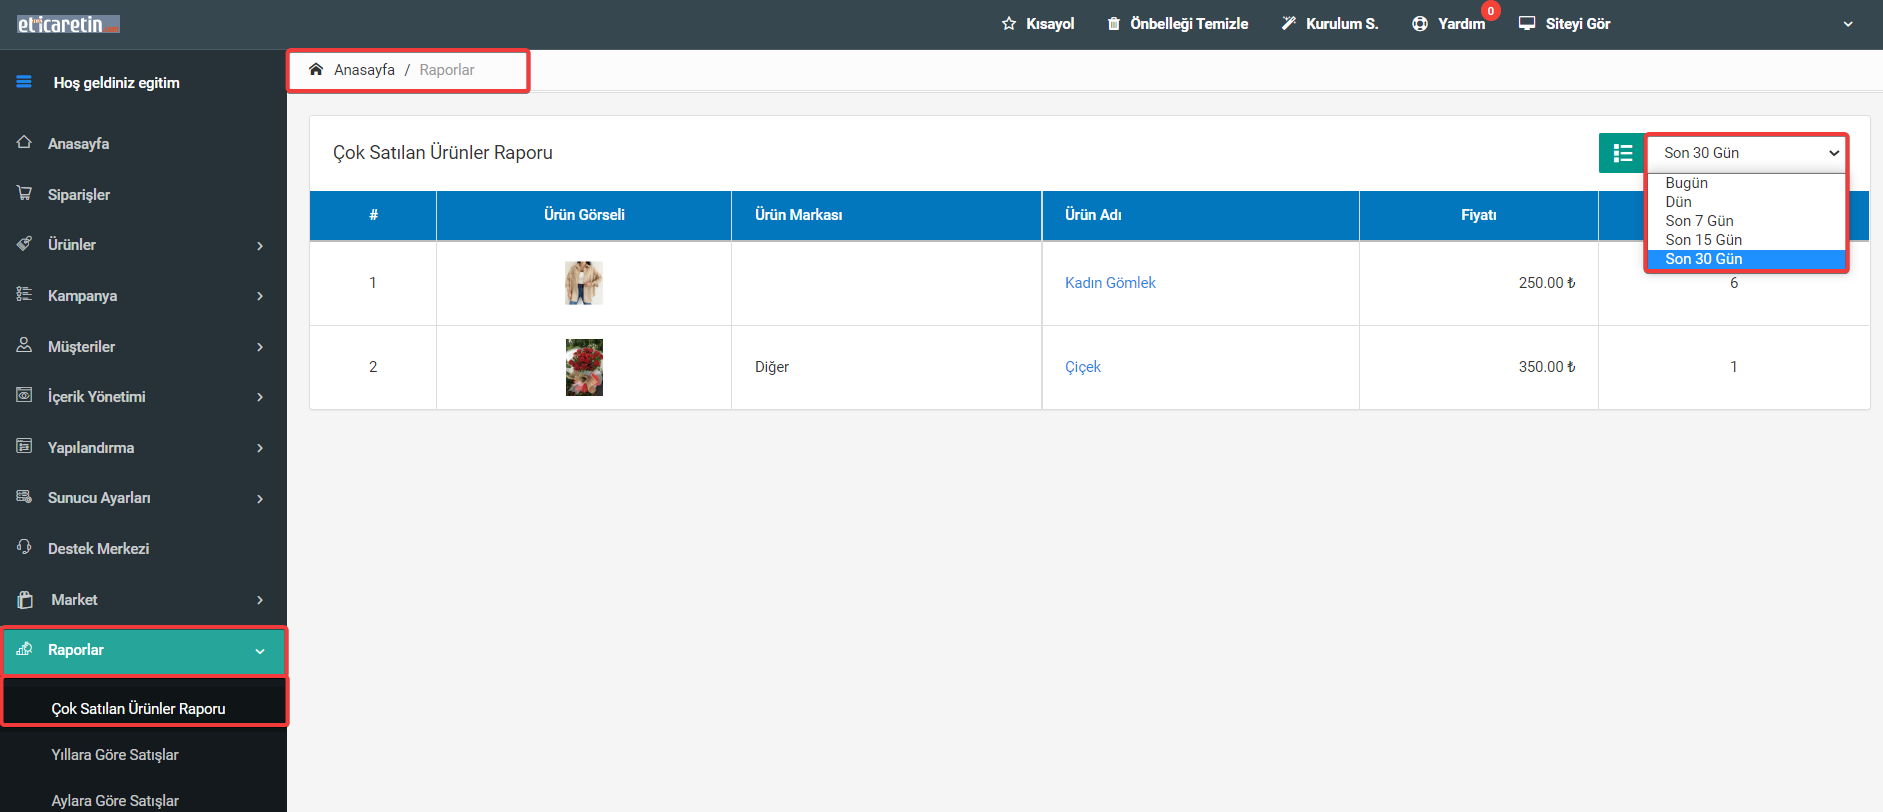Click the İçerik Yönetimi icon
Image resolution: width=1883 pixels, height=812 pixels.
point(24,395)
